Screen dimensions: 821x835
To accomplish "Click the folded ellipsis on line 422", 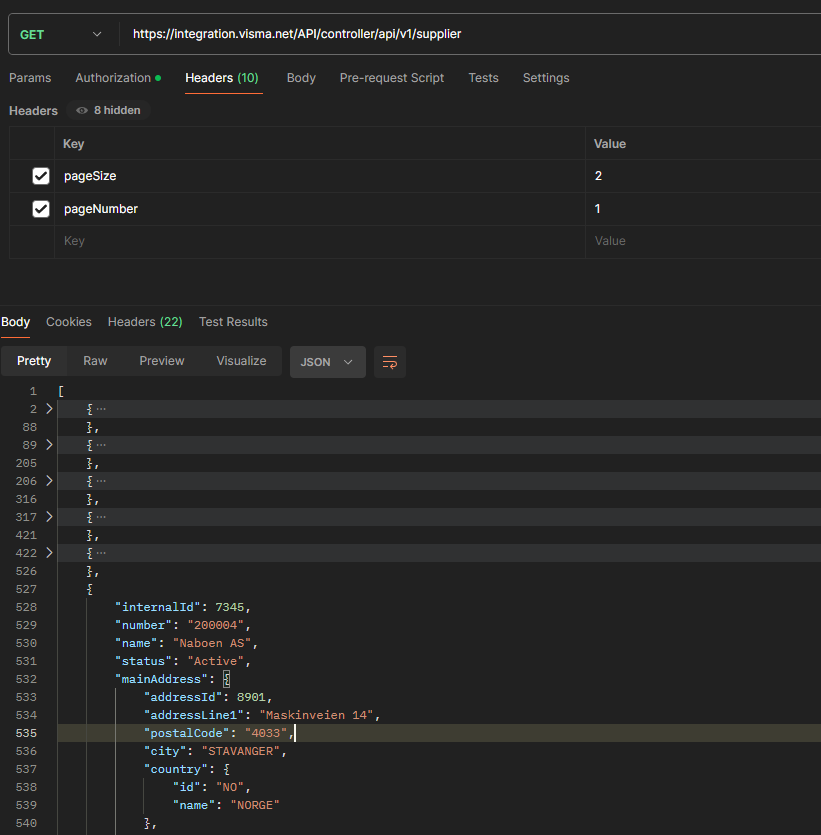I will click(x=101, y=553).
